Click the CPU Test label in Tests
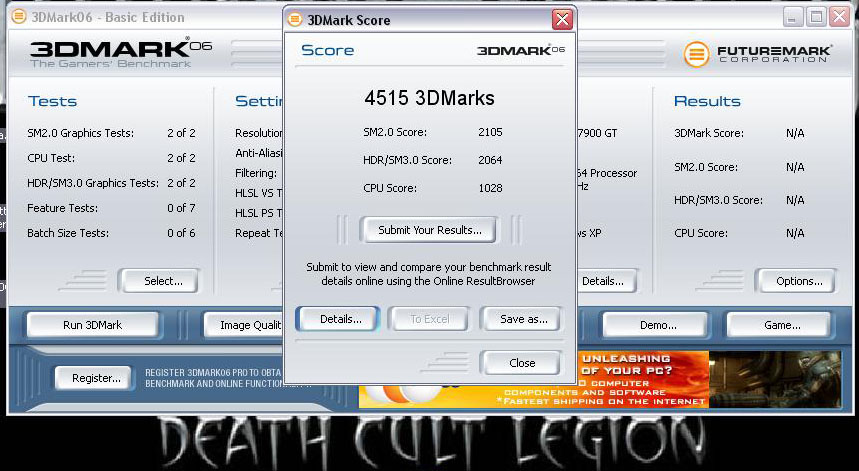The height and width of the screenshot is (471, 859). pos(50,158)
